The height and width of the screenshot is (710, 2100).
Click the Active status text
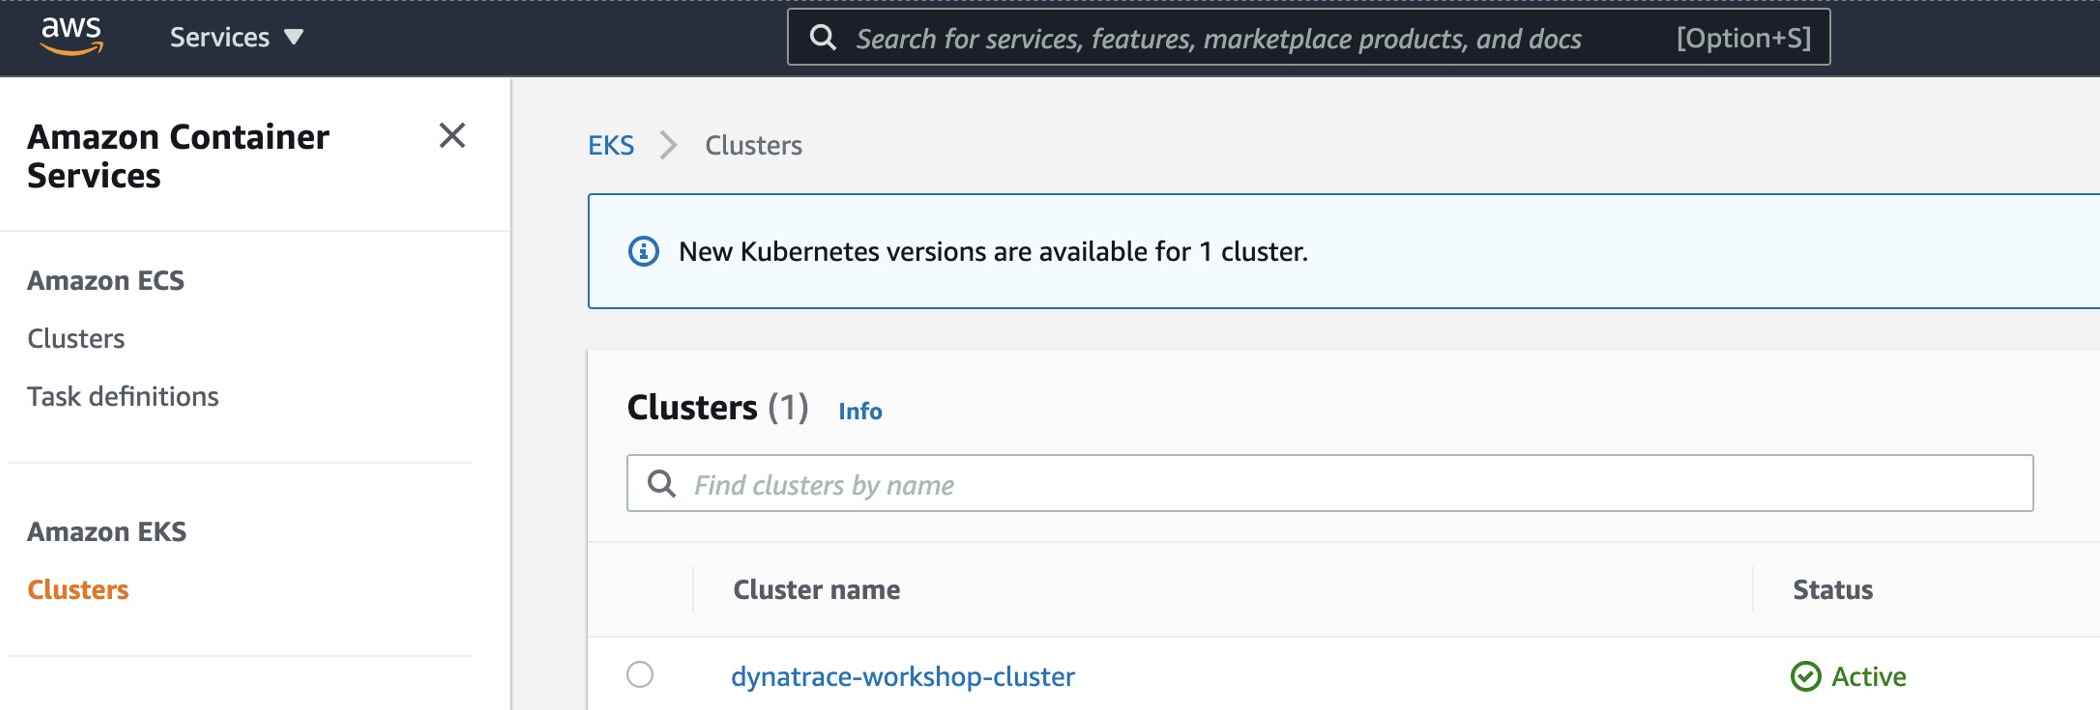click(x=1869, y=676)
